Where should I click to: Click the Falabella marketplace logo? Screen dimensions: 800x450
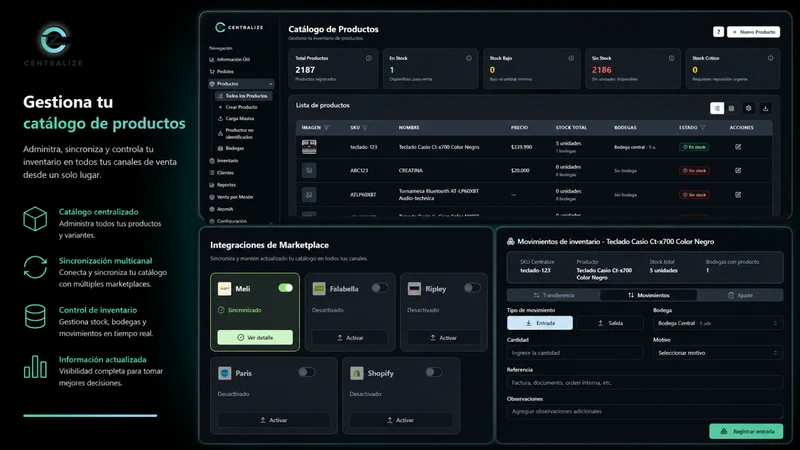pos(319,289)
